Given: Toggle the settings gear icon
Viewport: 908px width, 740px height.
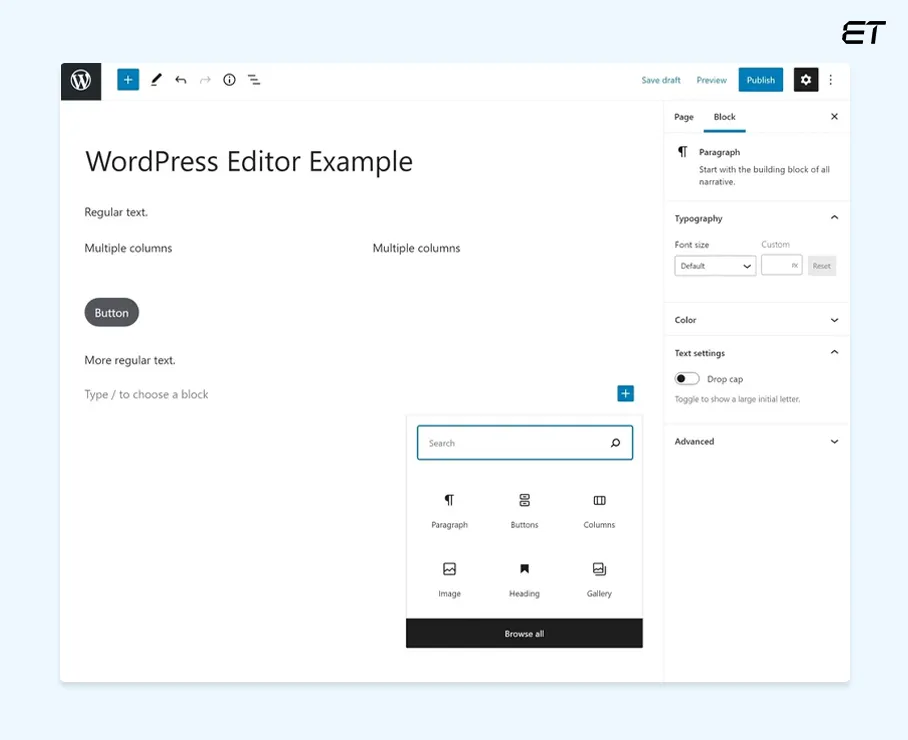Looking at the screenshot, I should (806, 80).
